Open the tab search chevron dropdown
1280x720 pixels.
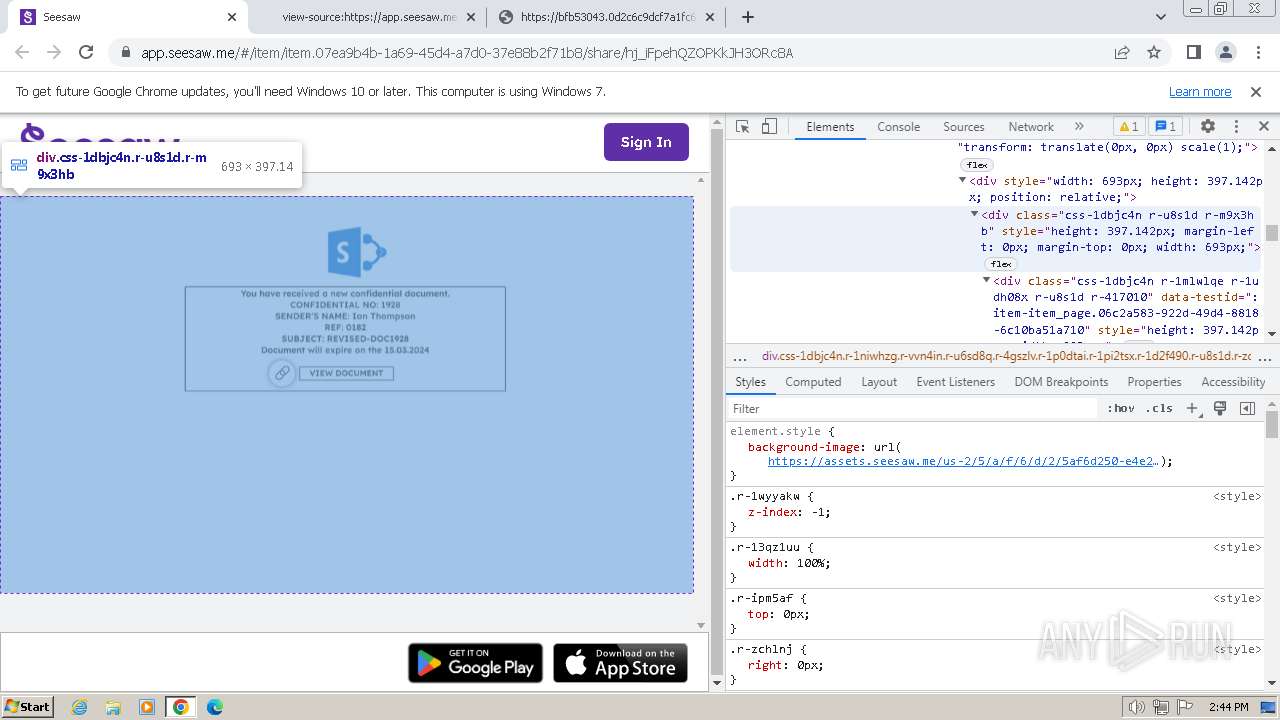(x=1161, y=17)
